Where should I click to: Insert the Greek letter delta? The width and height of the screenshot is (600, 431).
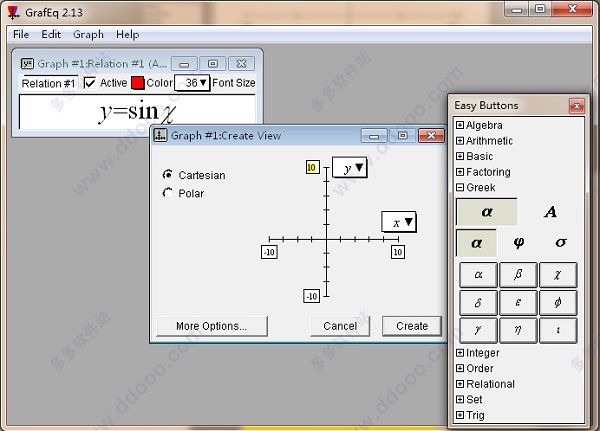point(478,303)
